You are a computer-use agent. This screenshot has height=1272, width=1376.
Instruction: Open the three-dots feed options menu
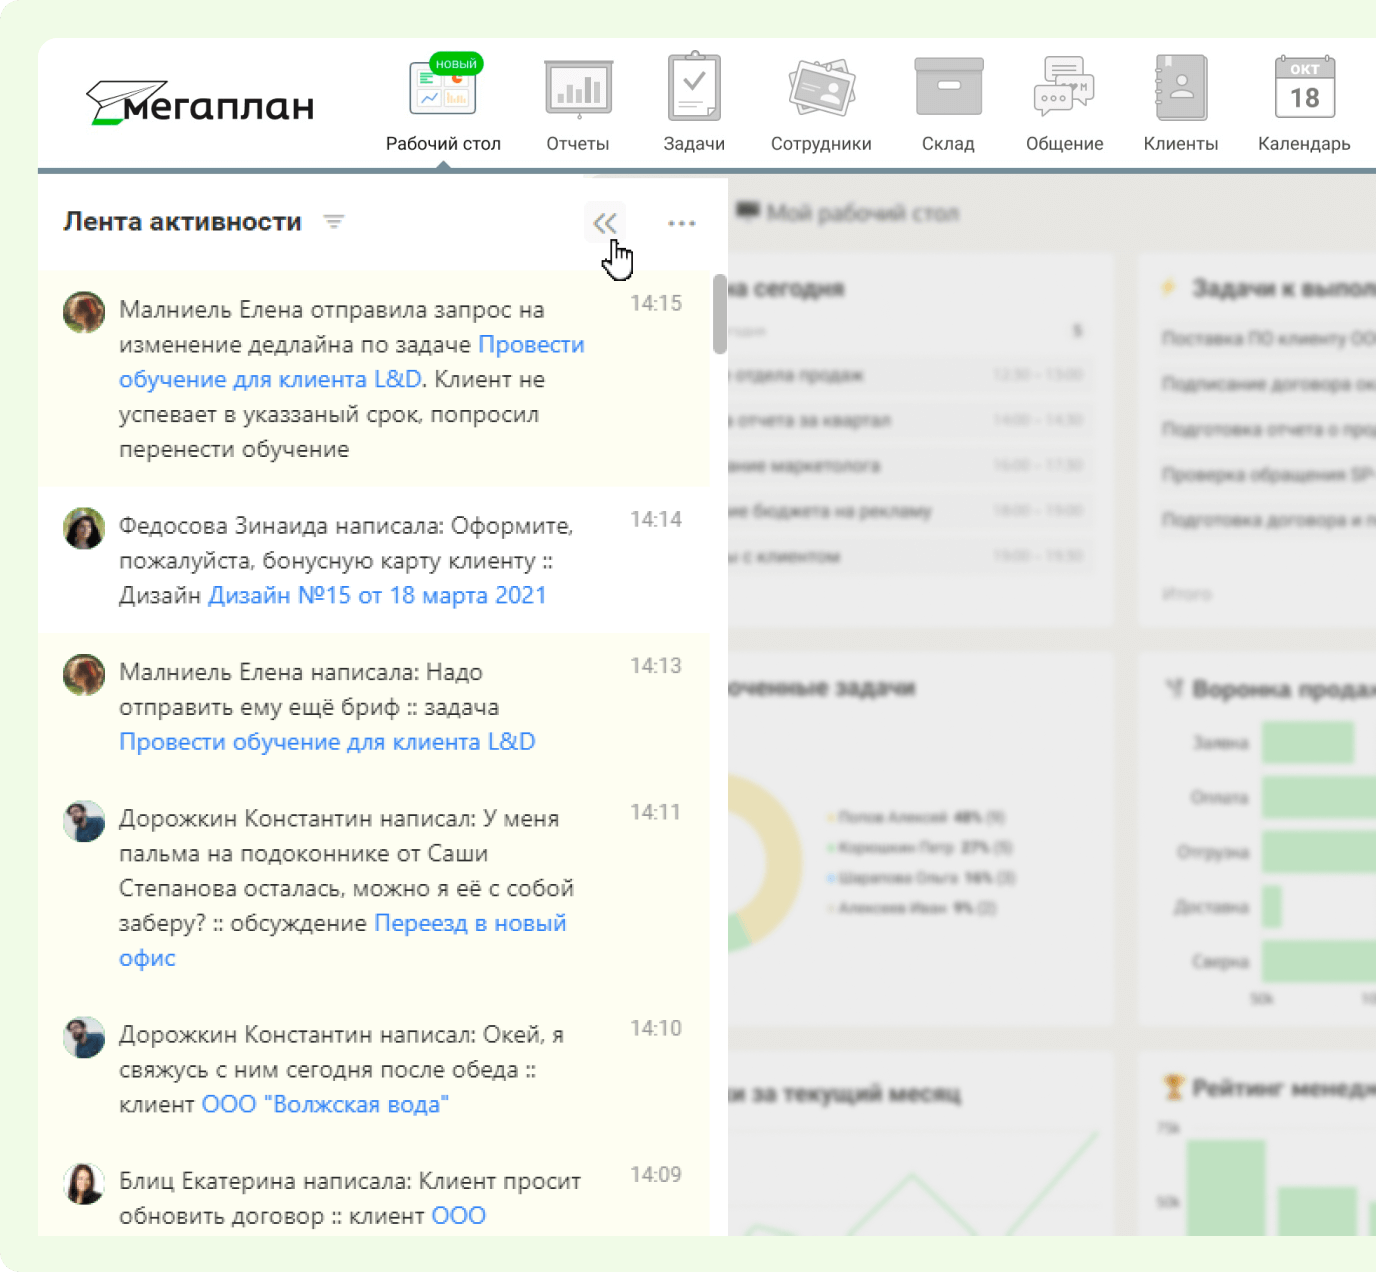[682, 223]
